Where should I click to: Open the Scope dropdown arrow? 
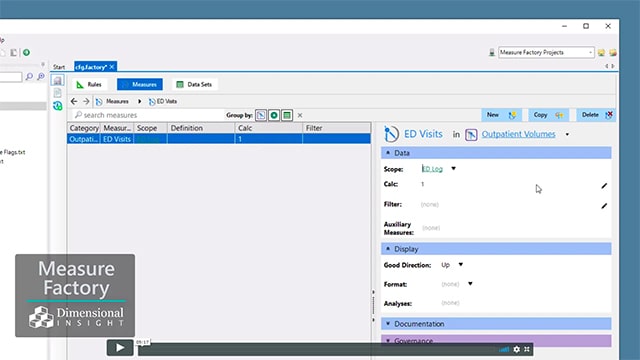tap(453, 169)
